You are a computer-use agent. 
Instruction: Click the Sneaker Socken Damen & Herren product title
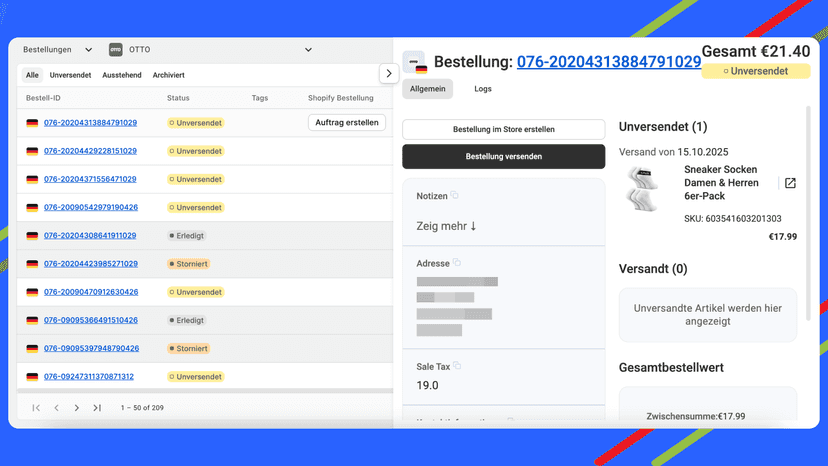click(x=721, y=183)
